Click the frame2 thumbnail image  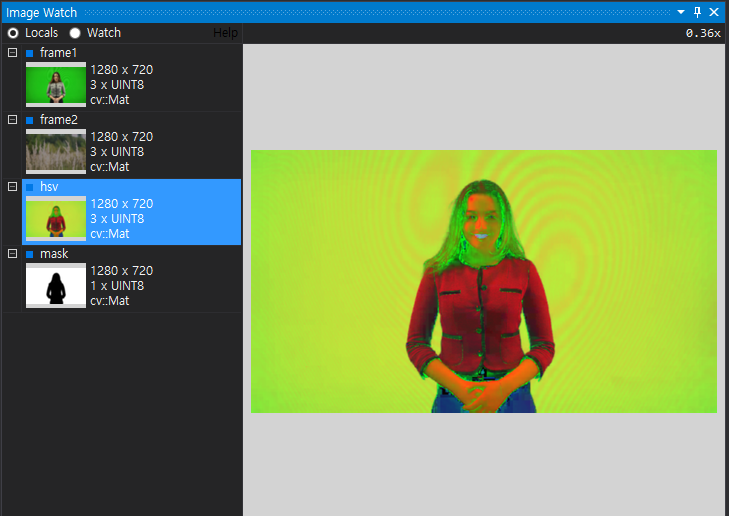56,152
